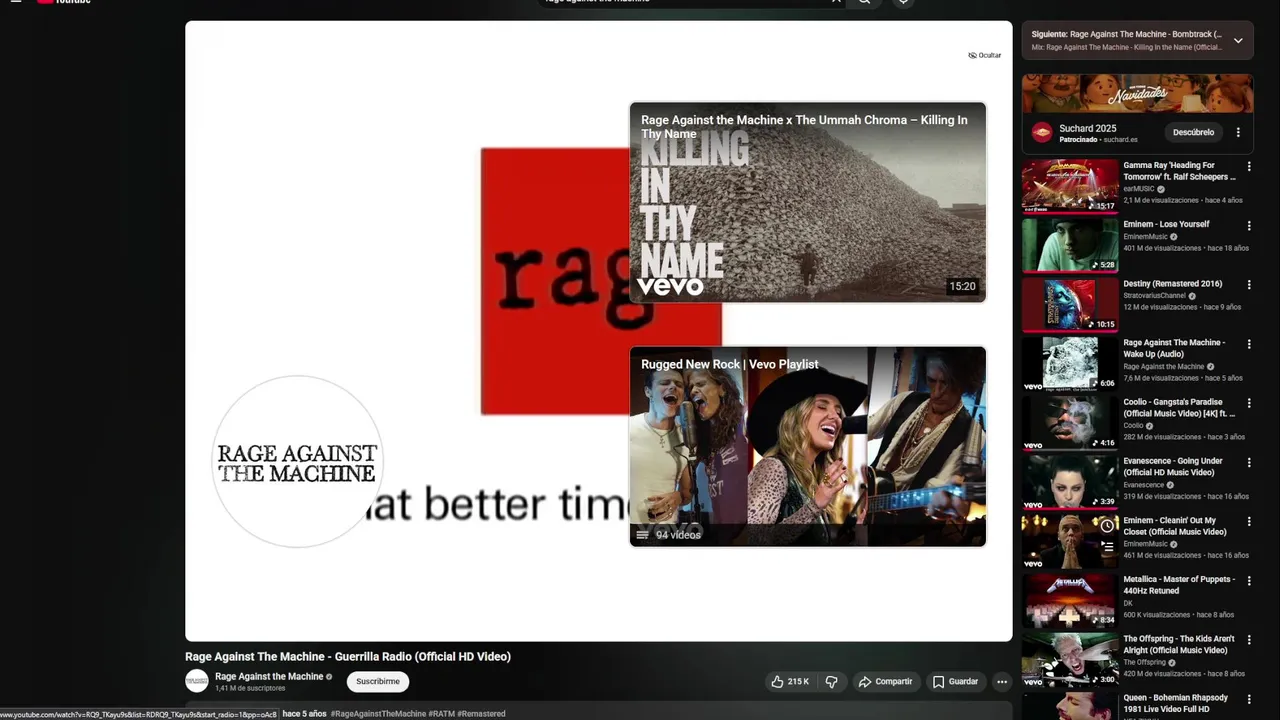Image resolution: width=1280 pixels, height=720 pixels.
Task: Click Rage Against The Machine - Wake Up title
Action: [x=1174, y=348]
